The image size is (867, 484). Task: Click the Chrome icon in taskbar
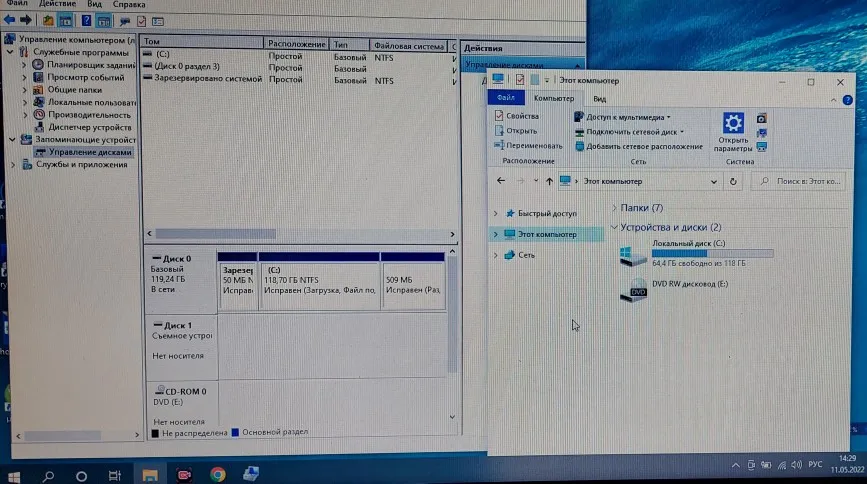click(217, 474)
